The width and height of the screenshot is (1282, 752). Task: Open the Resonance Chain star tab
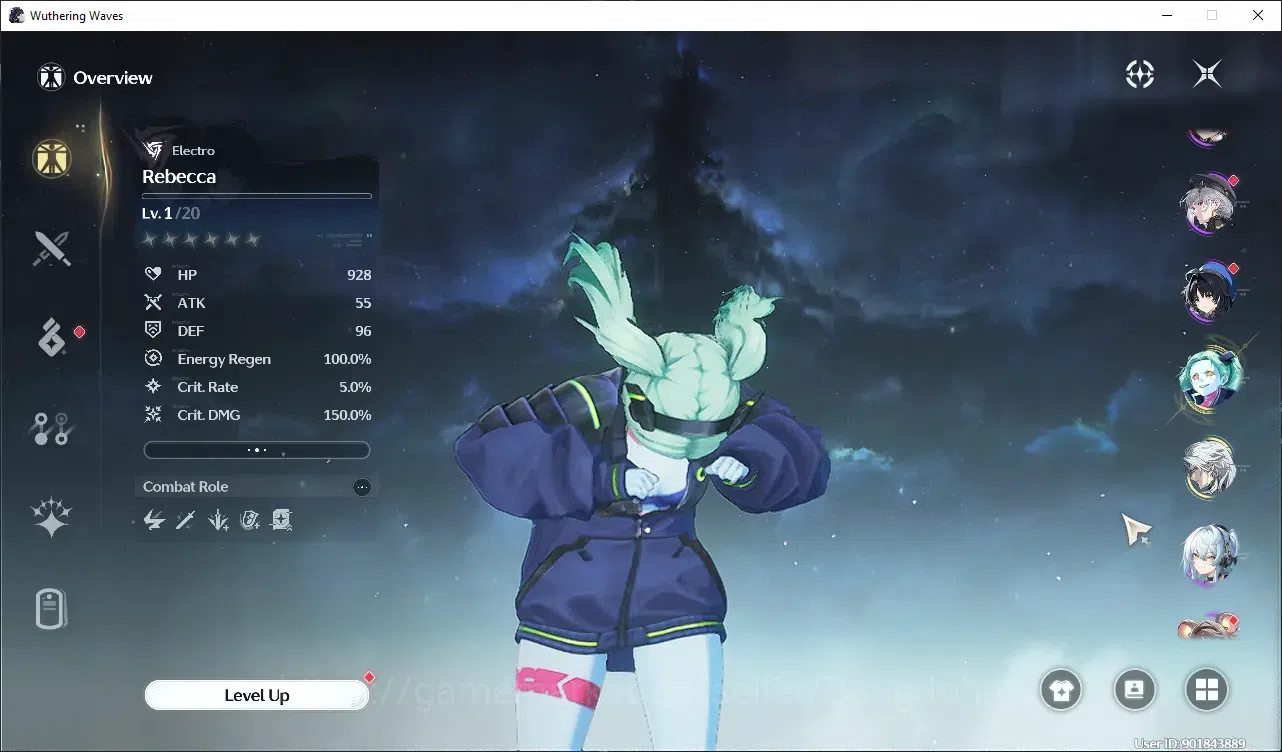point(51,518)
